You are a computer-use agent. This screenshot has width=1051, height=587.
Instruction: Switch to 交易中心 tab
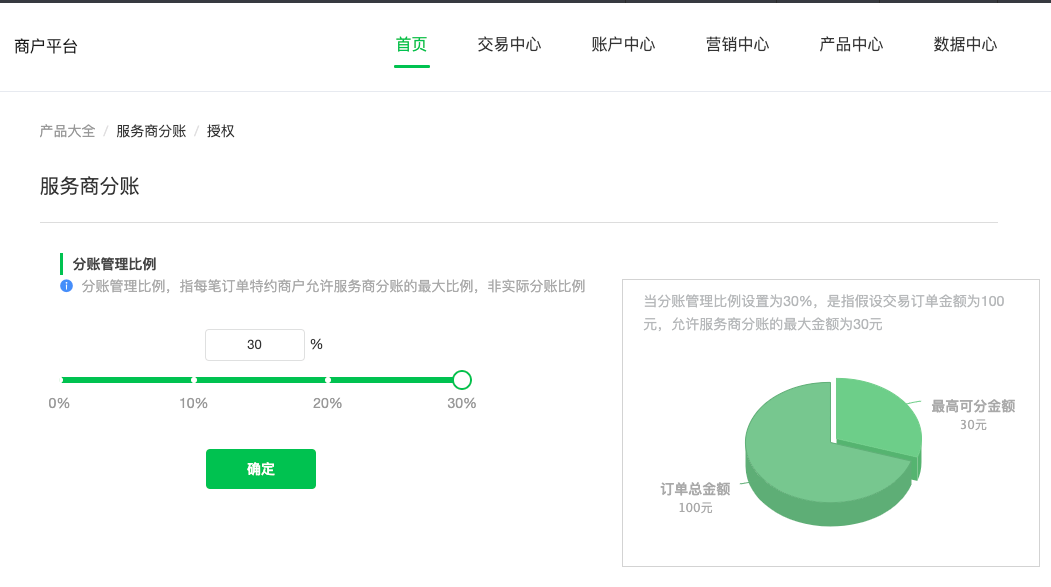pos(509,44)
